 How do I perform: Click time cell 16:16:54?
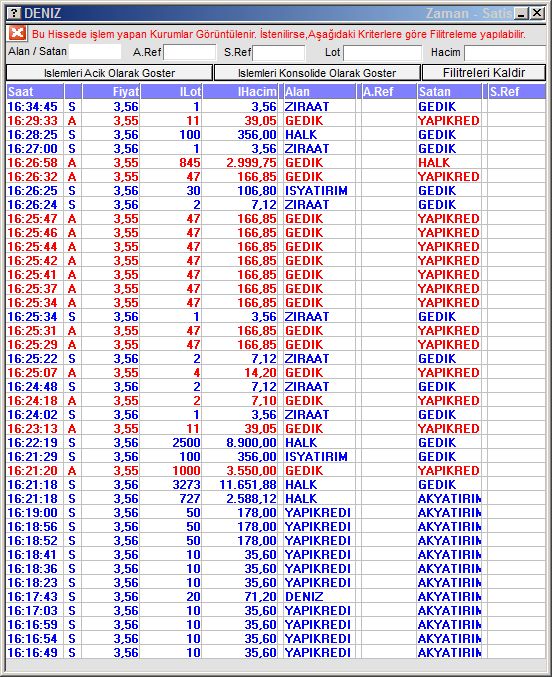32,639
